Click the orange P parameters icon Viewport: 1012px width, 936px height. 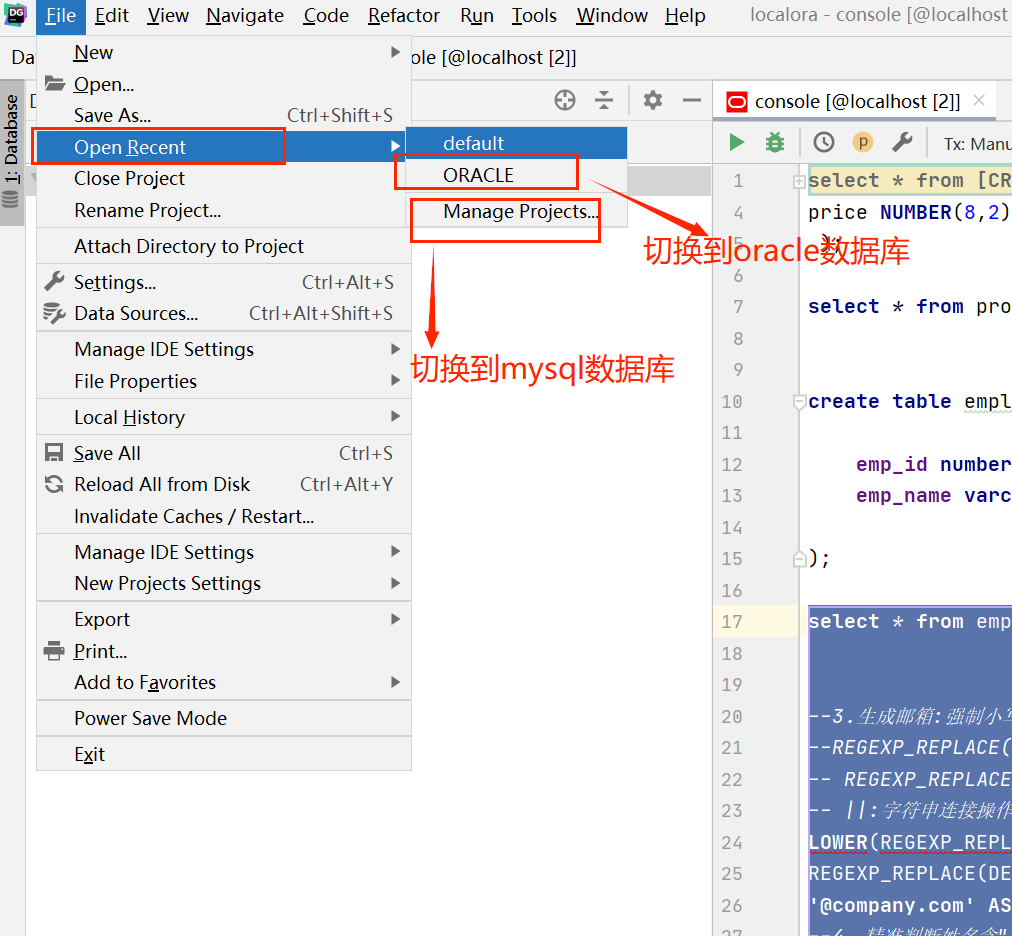click(x=863, y=142)
